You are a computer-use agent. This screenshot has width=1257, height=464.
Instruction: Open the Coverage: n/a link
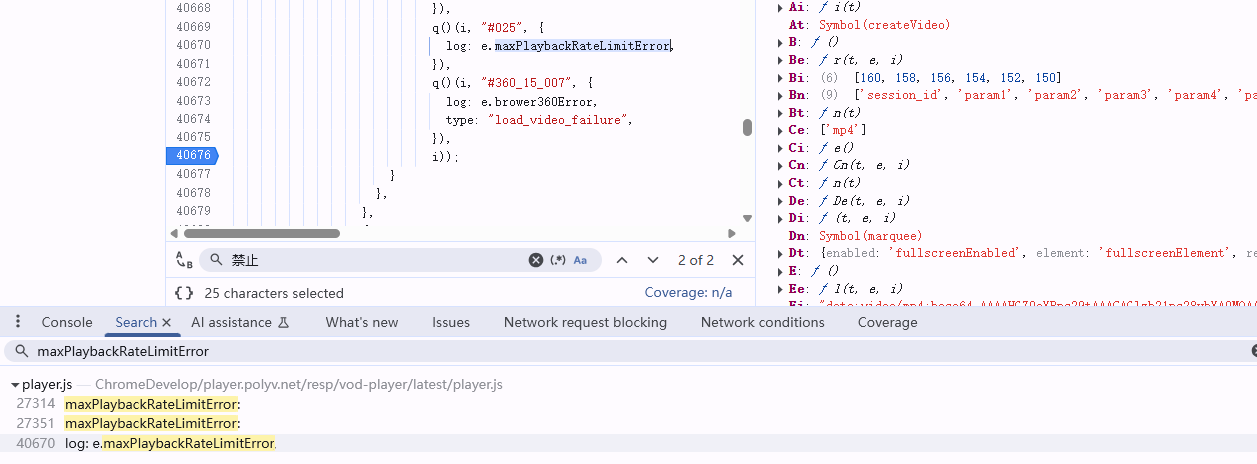[688, 293]
